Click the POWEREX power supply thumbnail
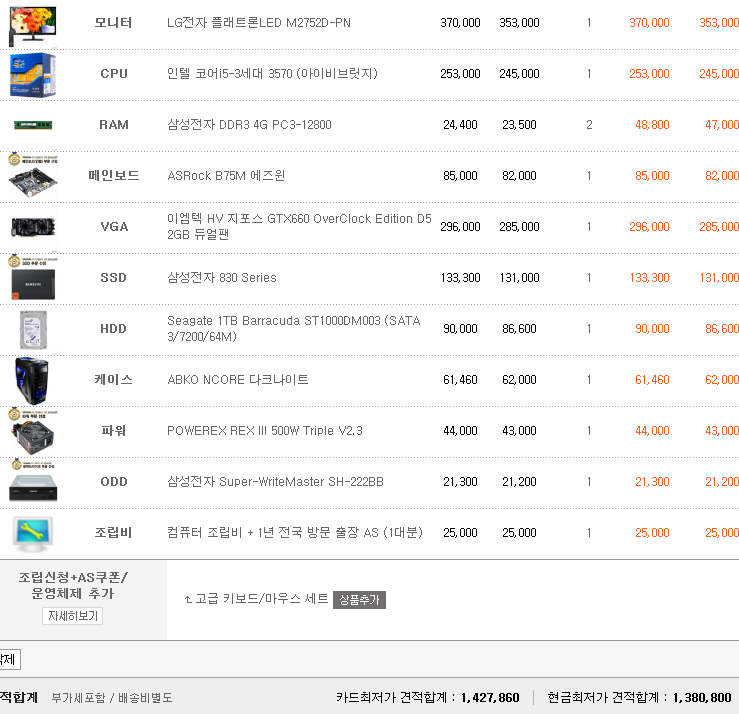Screen dimensions: 739x714 pyautogui.click(x=33, y=431)
